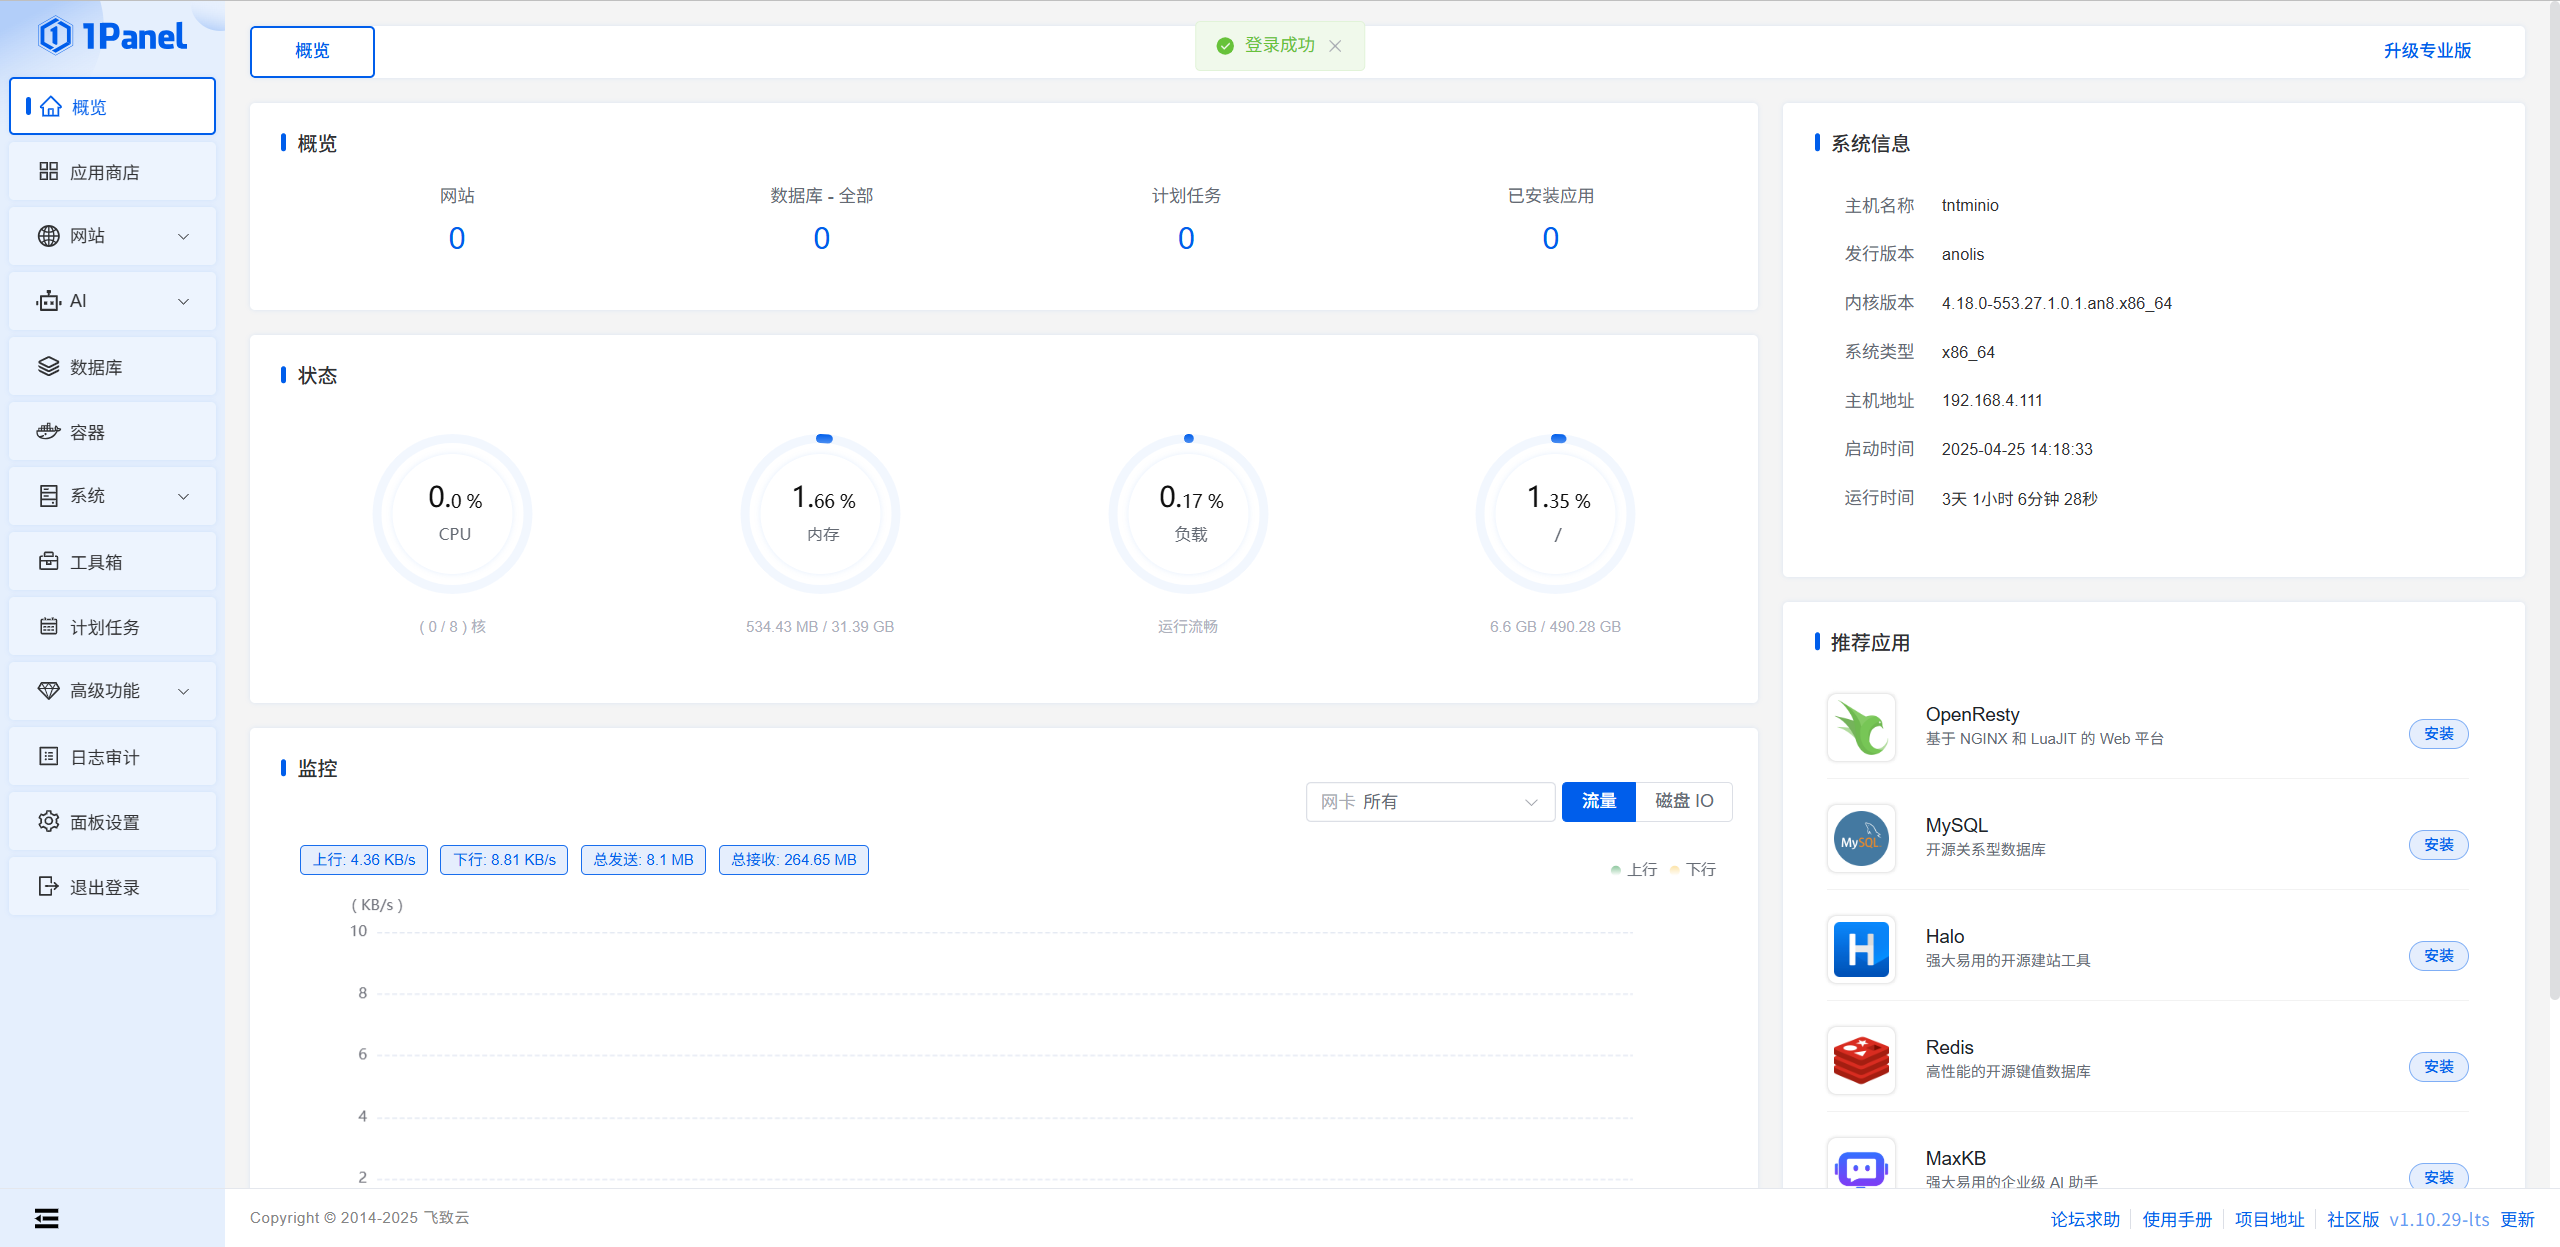Open the Containers (容器) docker icon

(x=48, y=432)
